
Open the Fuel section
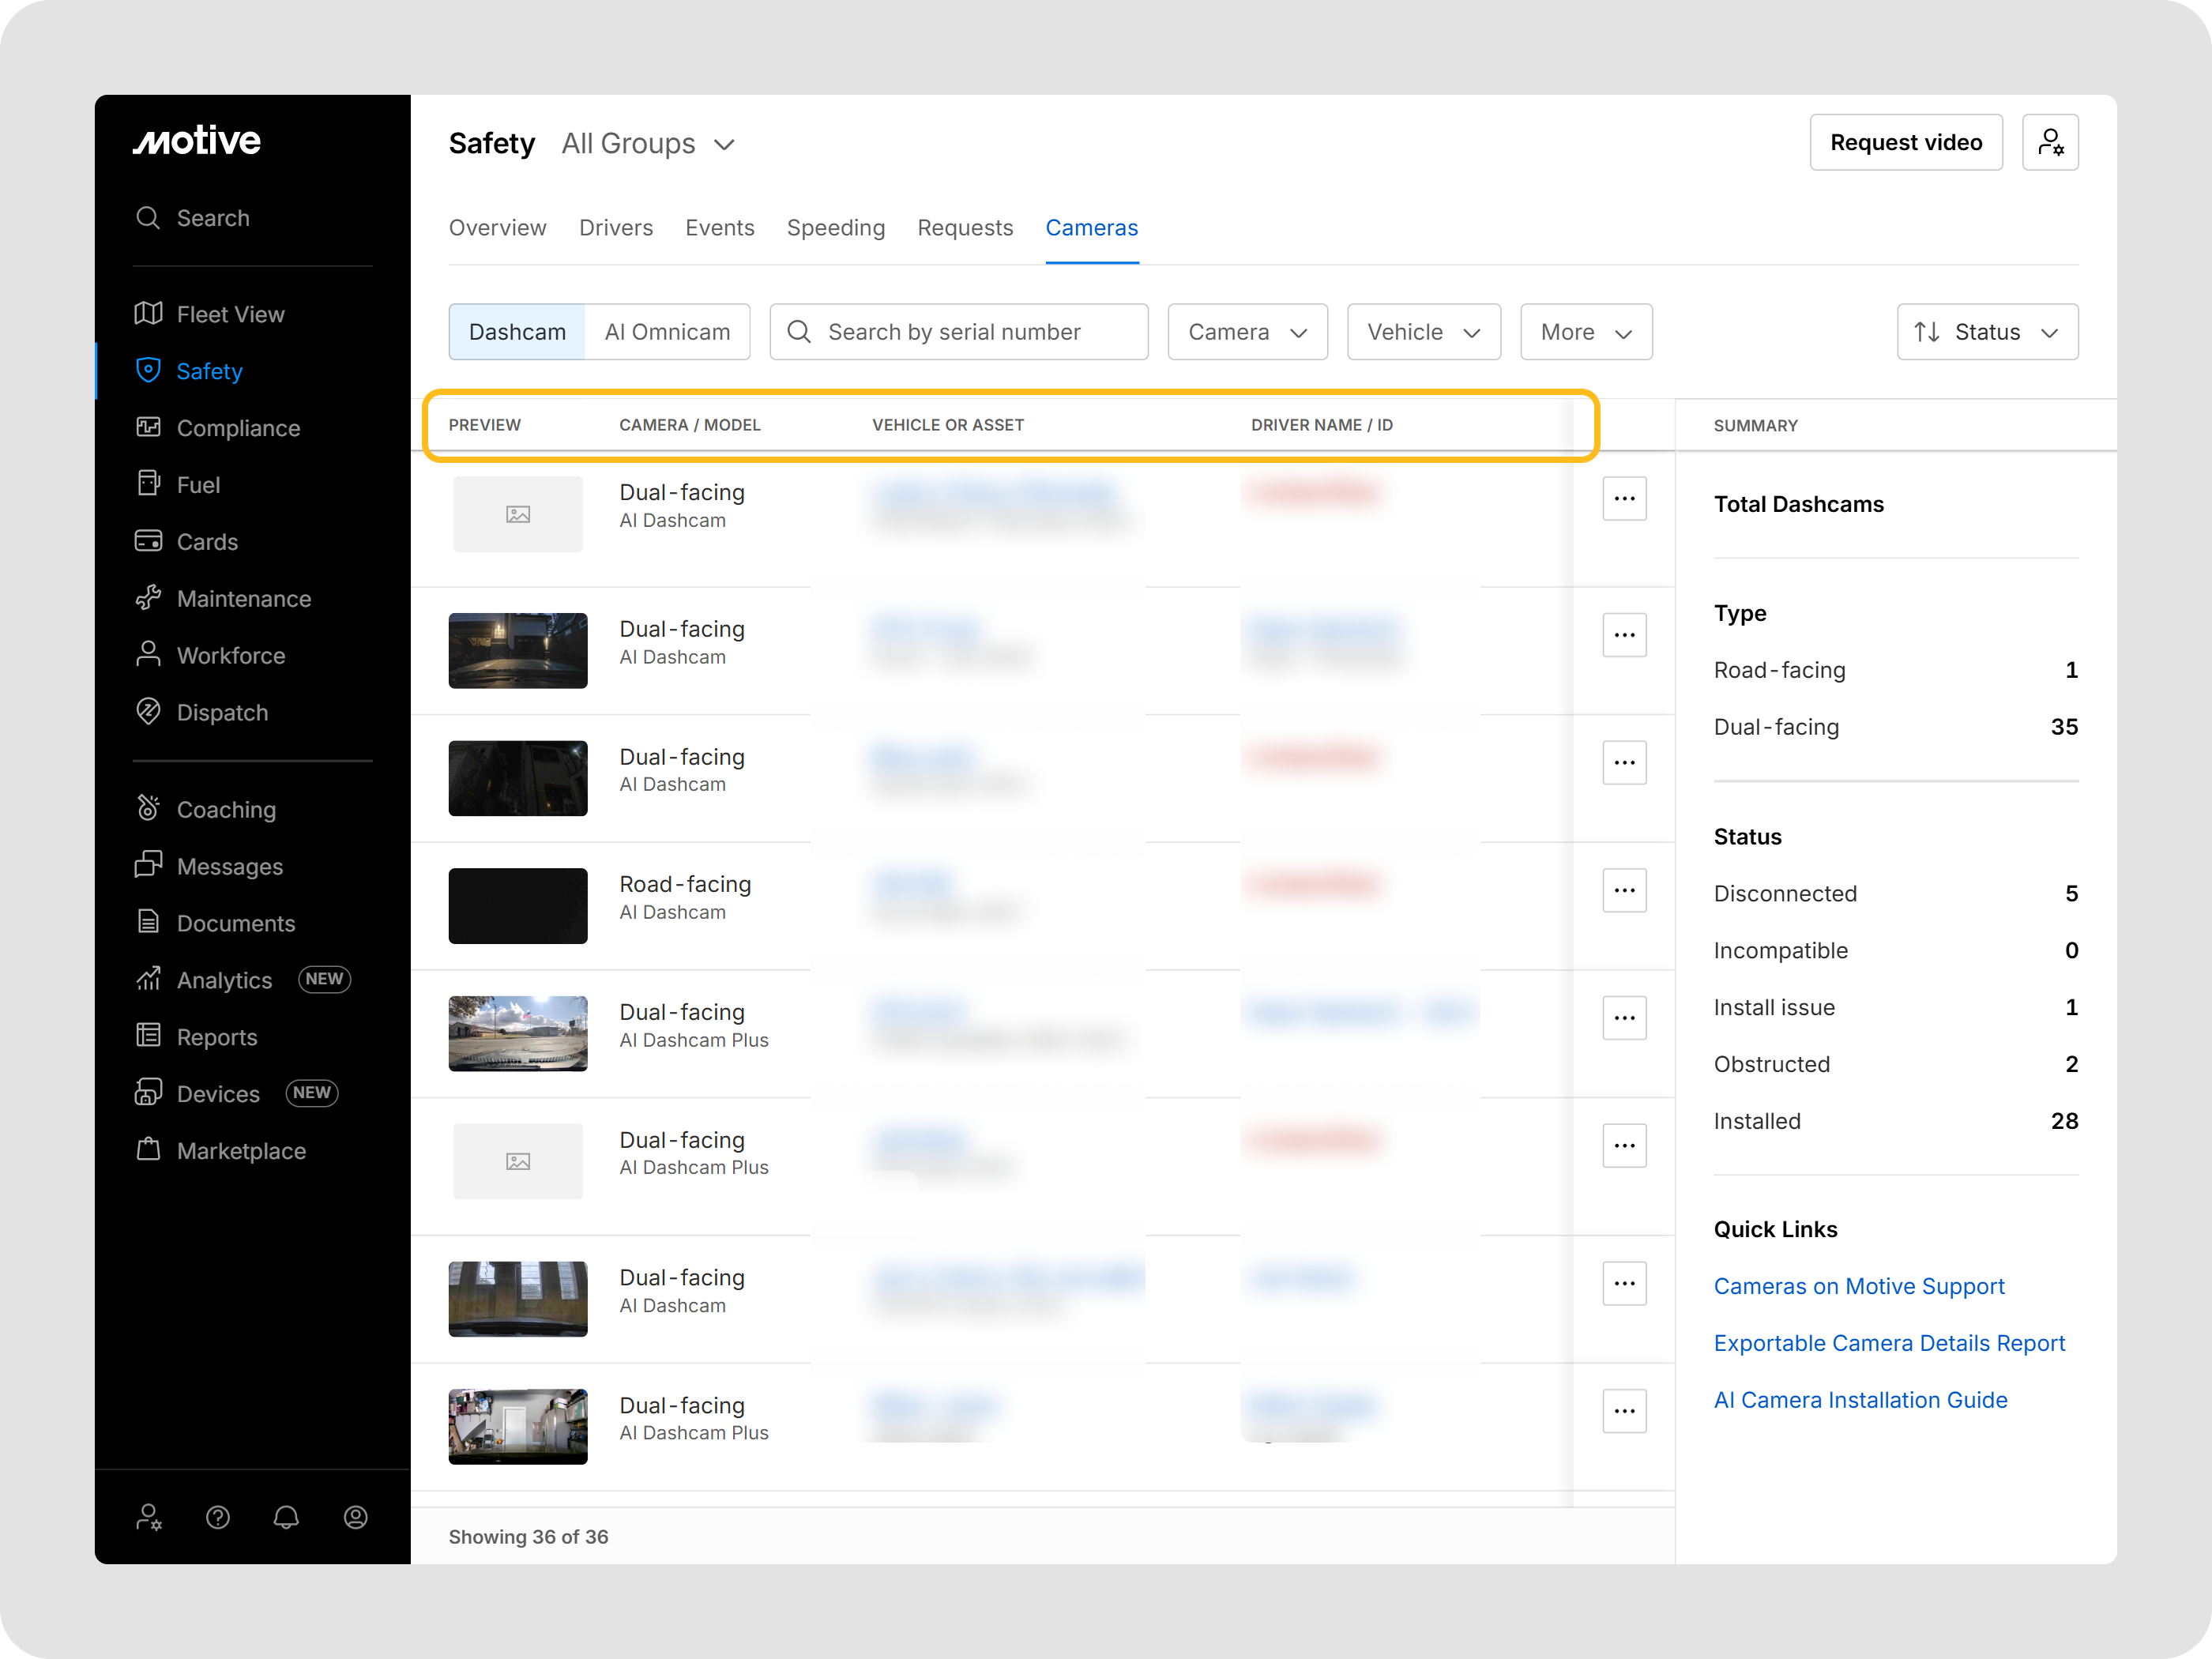(198, 484)
